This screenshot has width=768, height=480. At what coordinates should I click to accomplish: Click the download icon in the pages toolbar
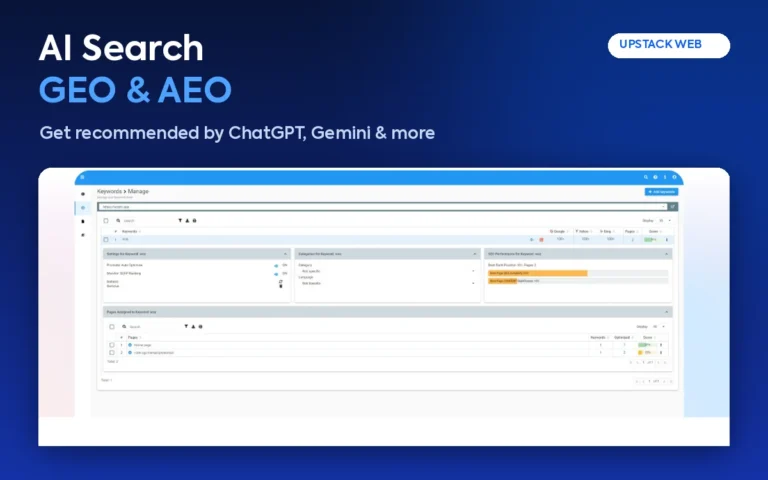tap(193, 326)
